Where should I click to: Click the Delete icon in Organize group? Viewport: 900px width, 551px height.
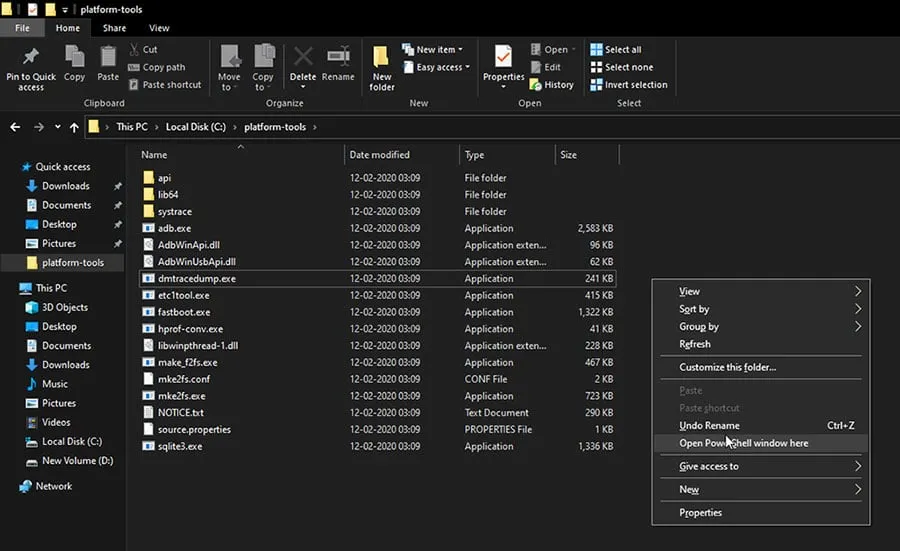click(x=302, y=58)
